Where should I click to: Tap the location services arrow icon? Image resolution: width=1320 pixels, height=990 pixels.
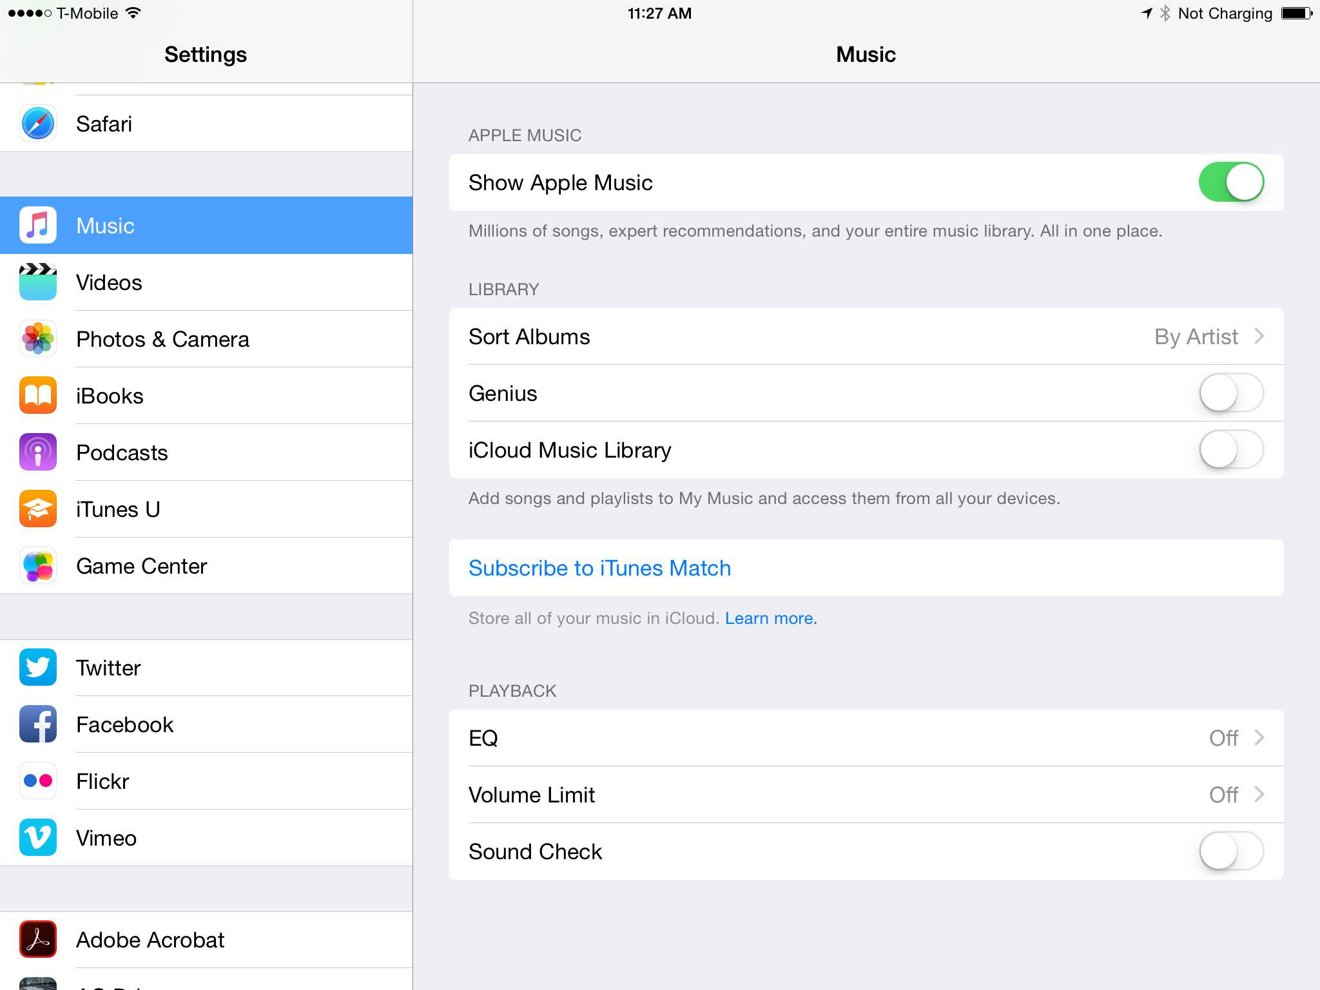coord(1146,13)
